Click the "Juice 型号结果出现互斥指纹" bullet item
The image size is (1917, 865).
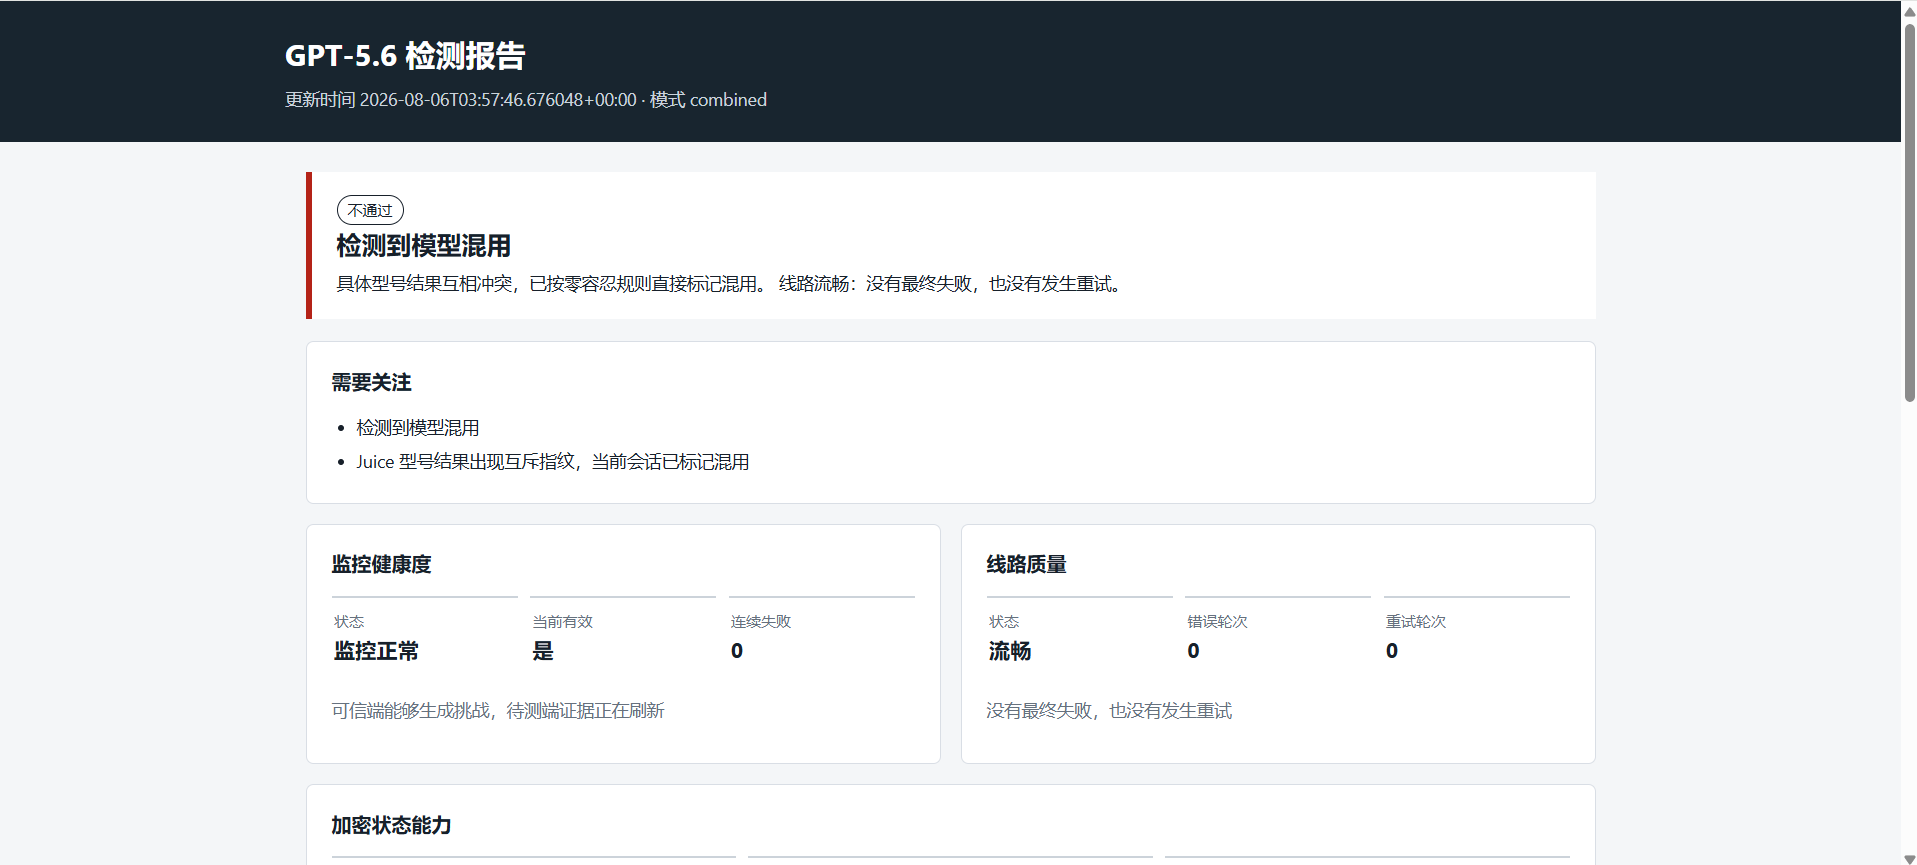click(553, 462)
